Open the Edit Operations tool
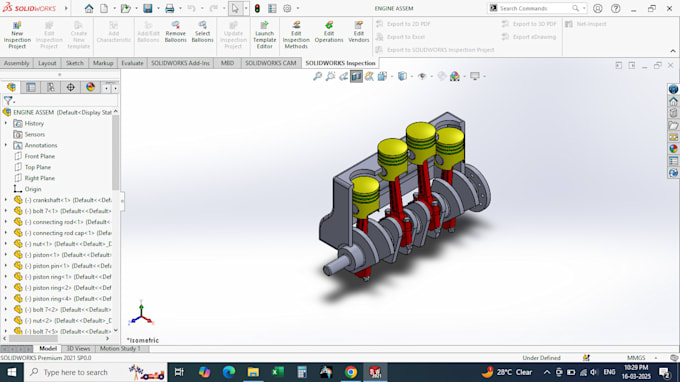Image resolution: width=680 pixels, height=382 pixels. [x=329, y=32]
